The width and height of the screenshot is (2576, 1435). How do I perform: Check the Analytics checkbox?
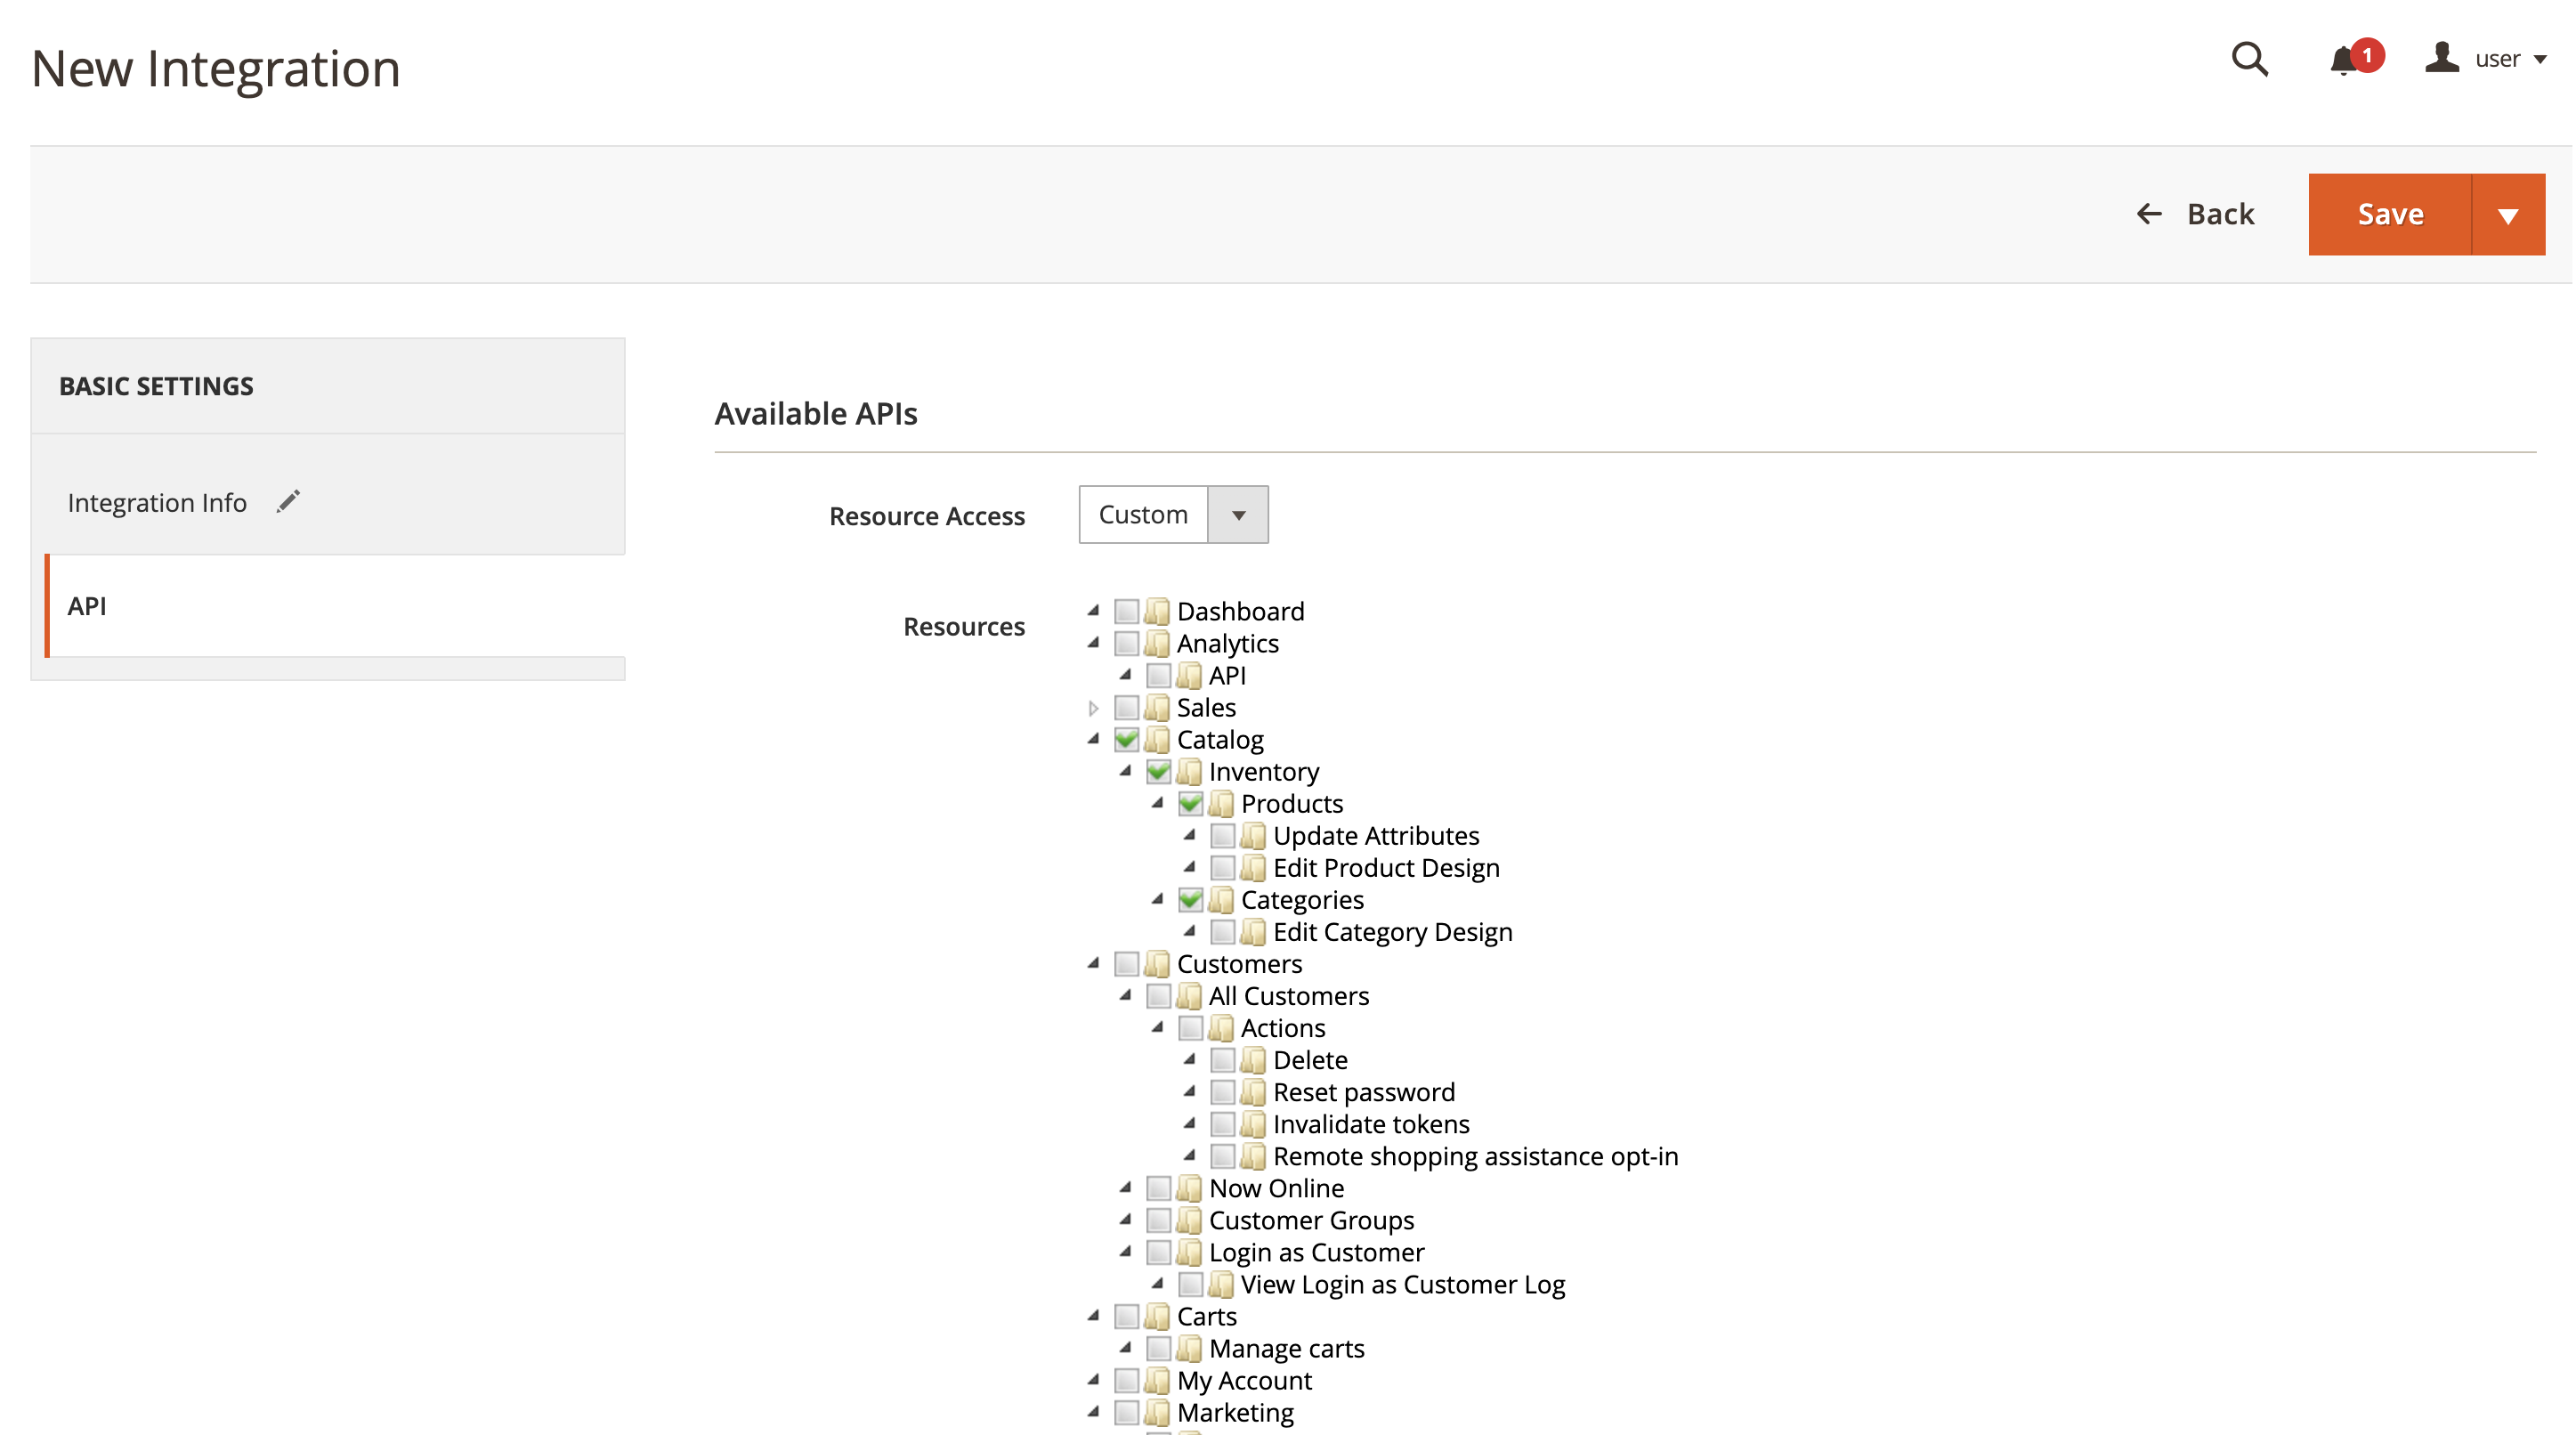click(1126, 643)
